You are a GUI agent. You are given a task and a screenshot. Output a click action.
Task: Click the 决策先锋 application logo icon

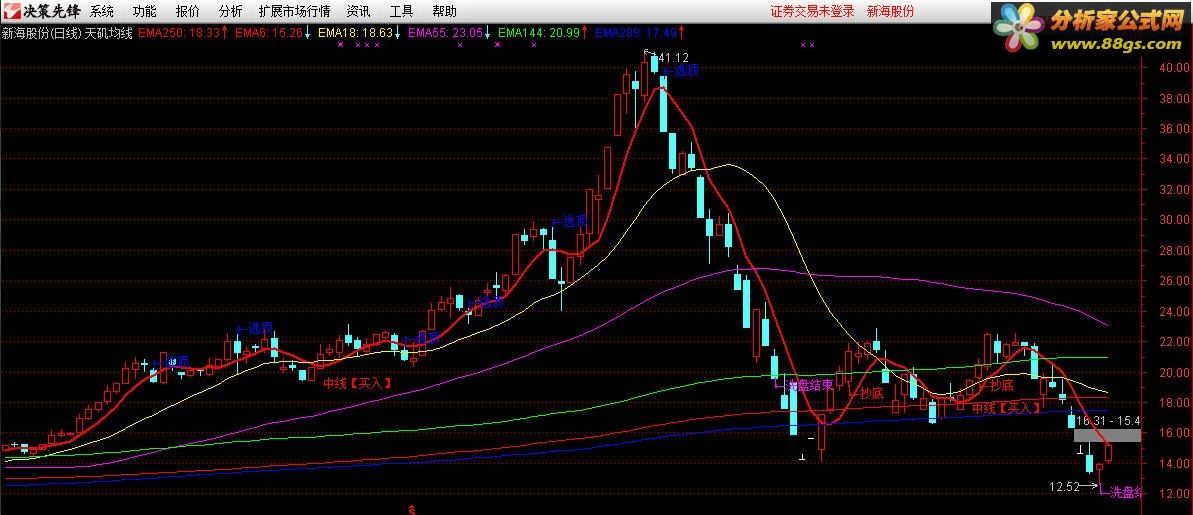[12, 11]
